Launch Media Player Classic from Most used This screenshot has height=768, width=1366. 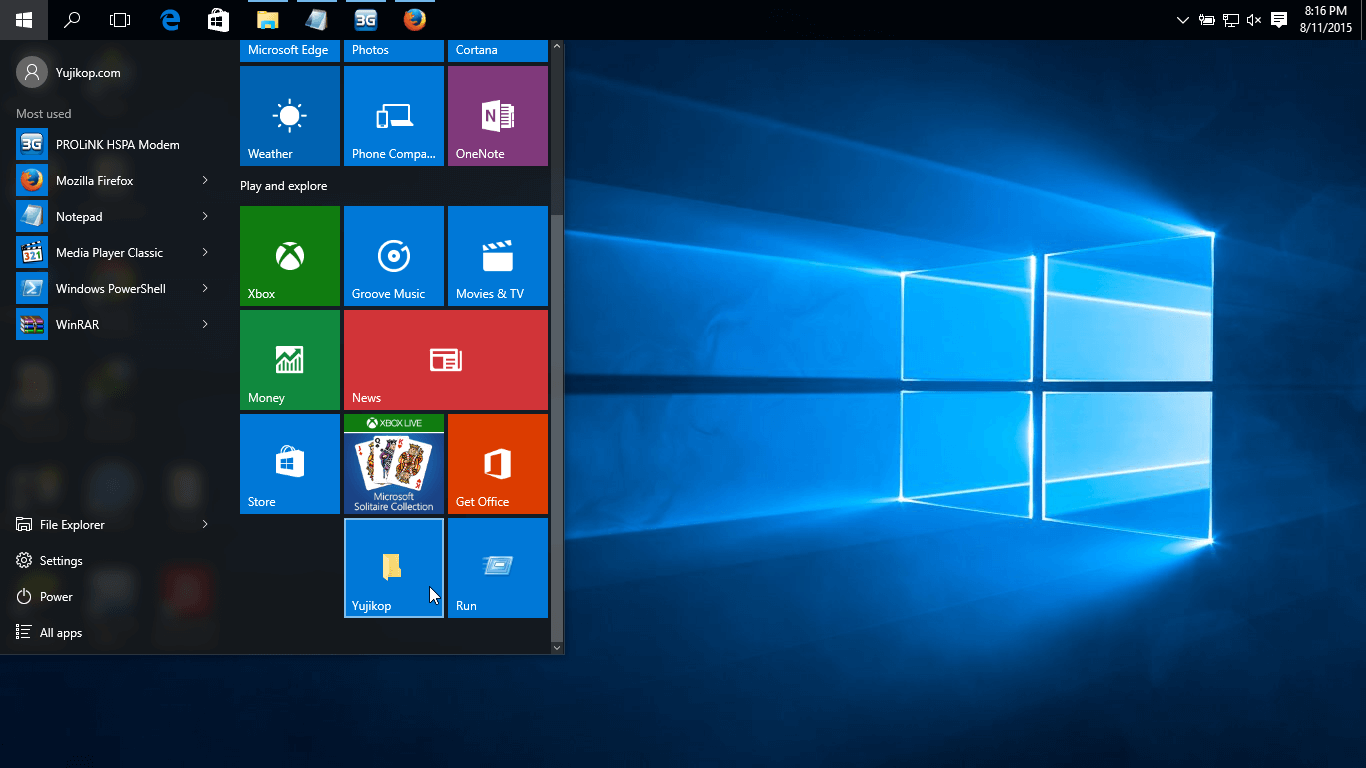pyautogui.click(x=115, y=253)
